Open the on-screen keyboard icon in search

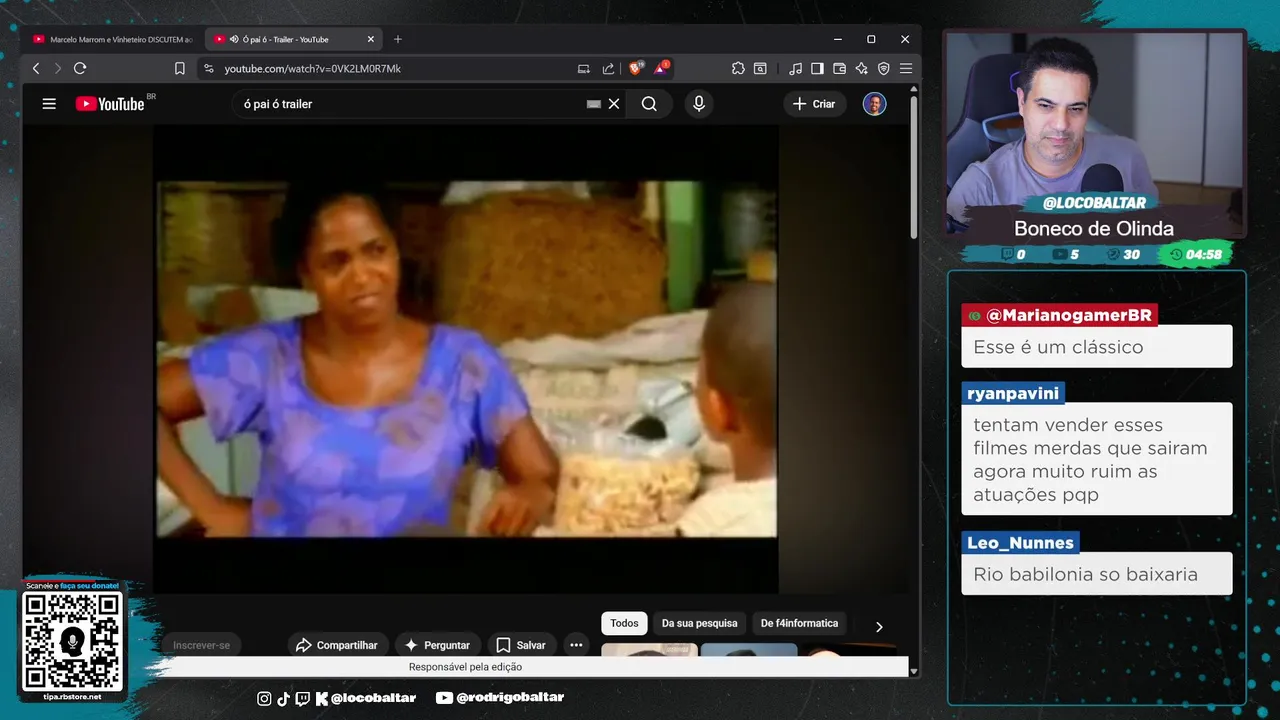594,104
